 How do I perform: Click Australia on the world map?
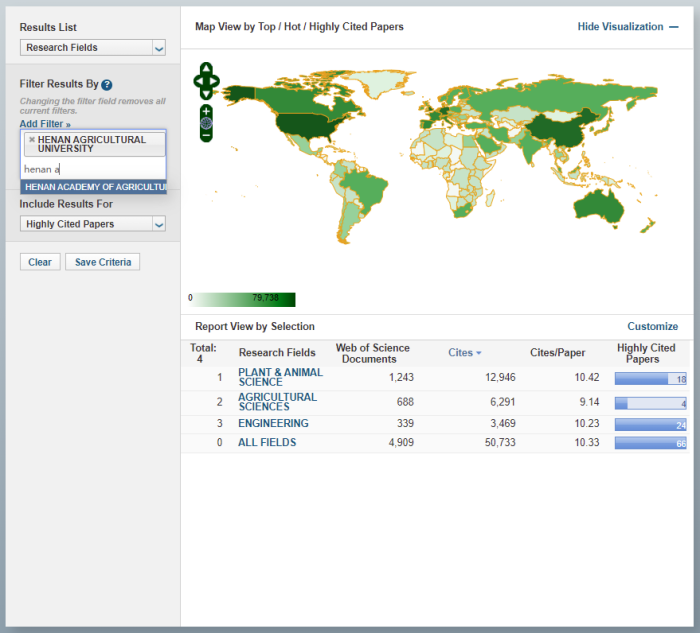(598, 207)
